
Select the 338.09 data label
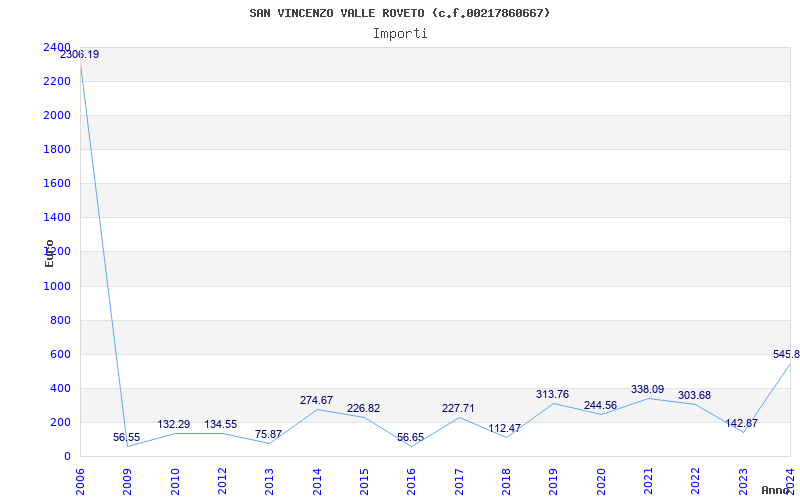pyautogui.click(x=647, y=389)
